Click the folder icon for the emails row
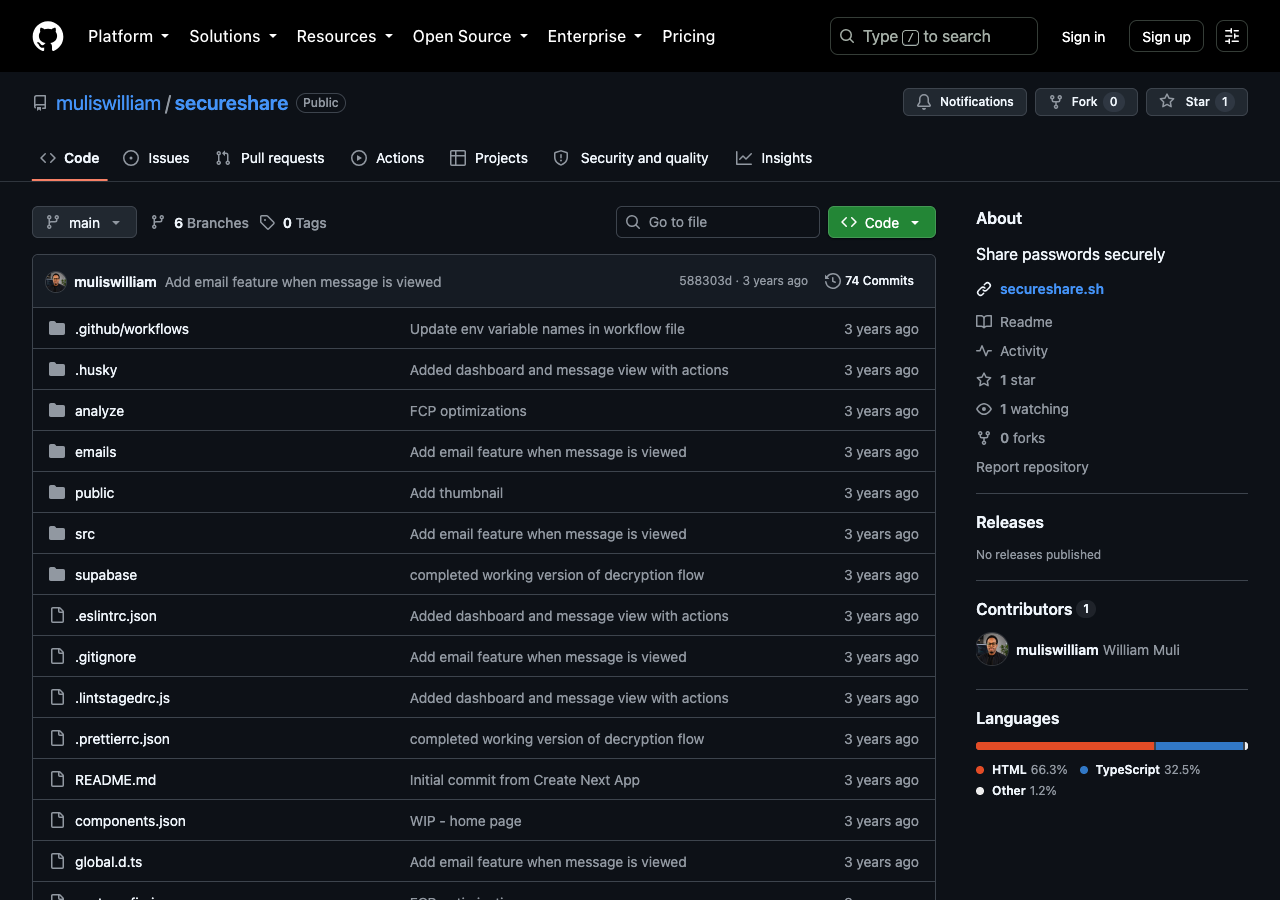Screen dimensions: 1280x900 click(57, 451)
